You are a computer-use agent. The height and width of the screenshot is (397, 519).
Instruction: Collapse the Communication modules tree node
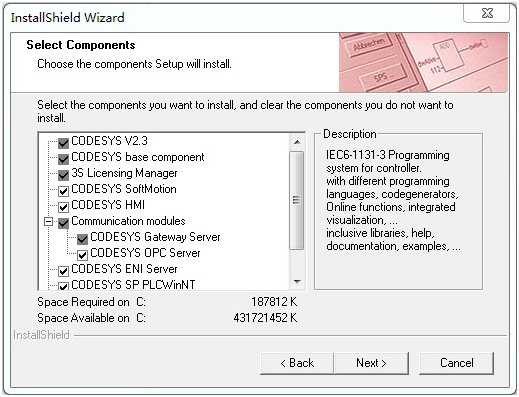pos(49,222)
